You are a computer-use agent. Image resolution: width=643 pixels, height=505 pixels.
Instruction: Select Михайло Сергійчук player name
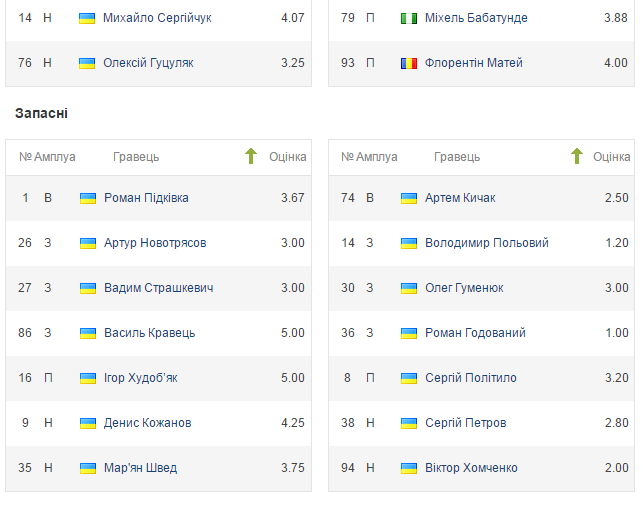(x=157, y=18)
